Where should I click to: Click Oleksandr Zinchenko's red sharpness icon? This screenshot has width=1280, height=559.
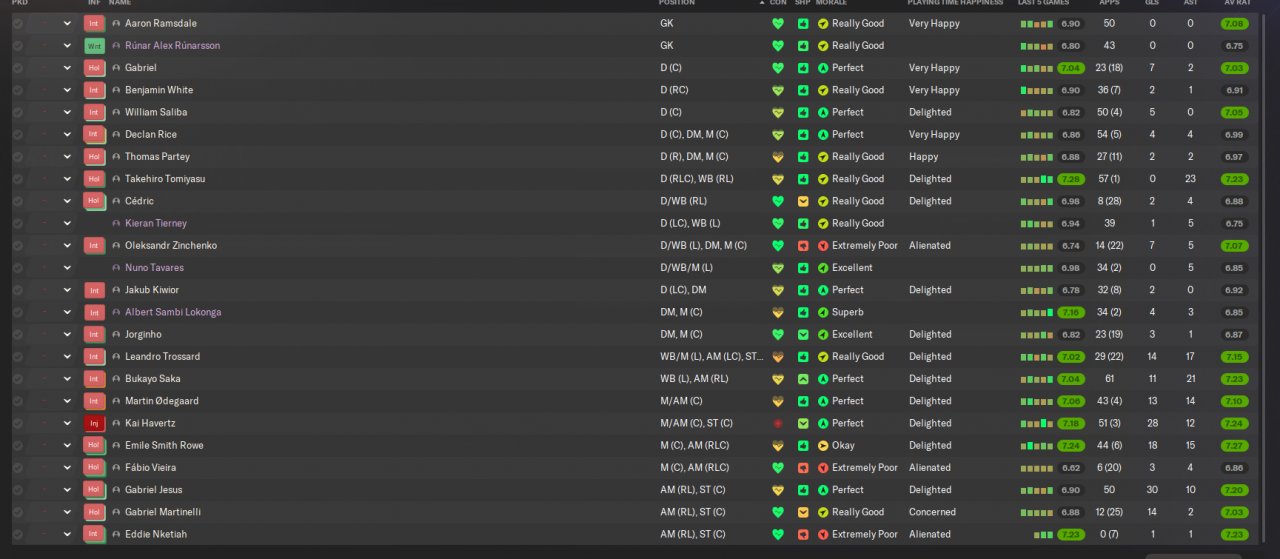coord(803,246)
